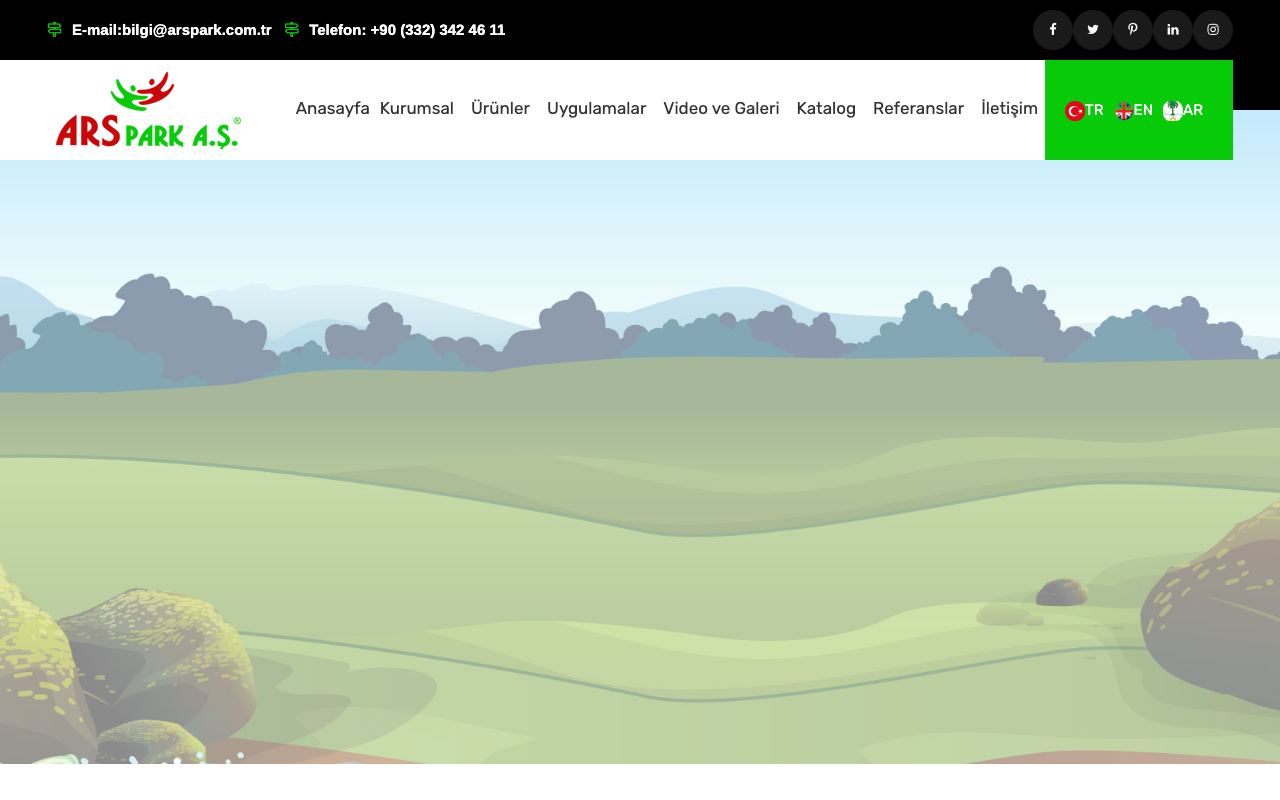1280x800 pixels.
Task: Expand the Video ve Galeri menu
Action: pos(721,108)
